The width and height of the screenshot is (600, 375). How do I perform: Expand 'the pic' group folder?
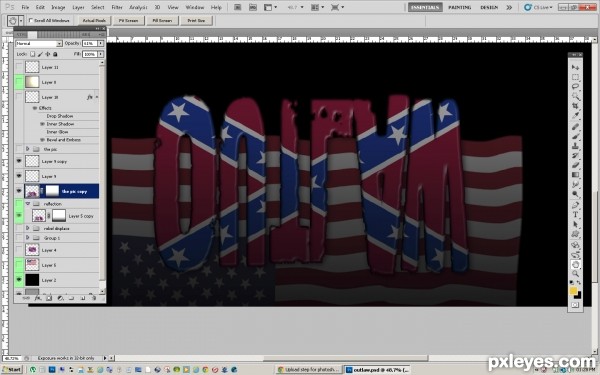[x=28, y=149]
